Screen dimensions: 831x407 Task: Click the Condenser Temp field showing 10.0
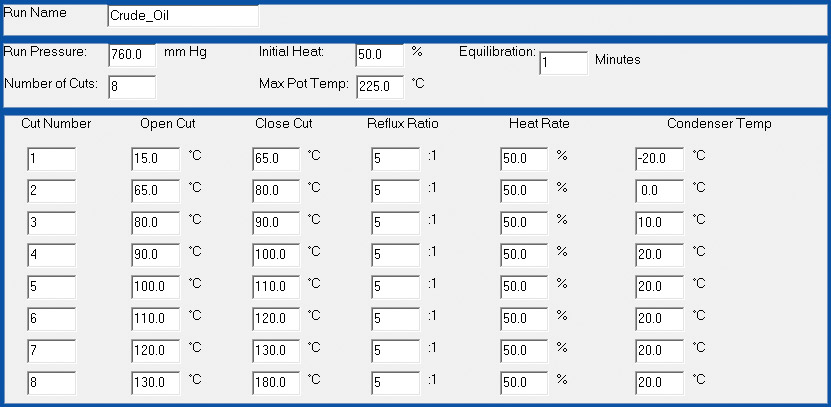tap(659, 223)
